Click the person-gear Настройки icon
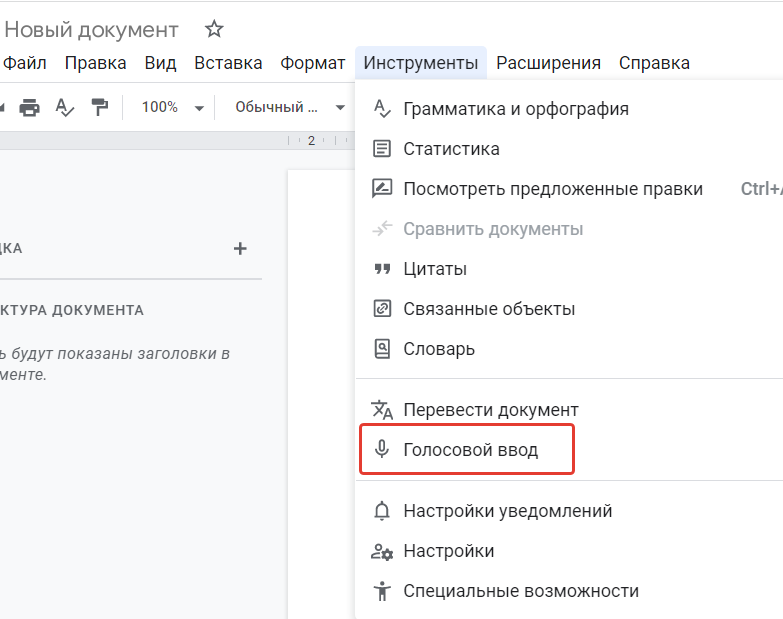The height and width of the screenshot is (619, 783). pyautogui.click(x=382, y=551)
